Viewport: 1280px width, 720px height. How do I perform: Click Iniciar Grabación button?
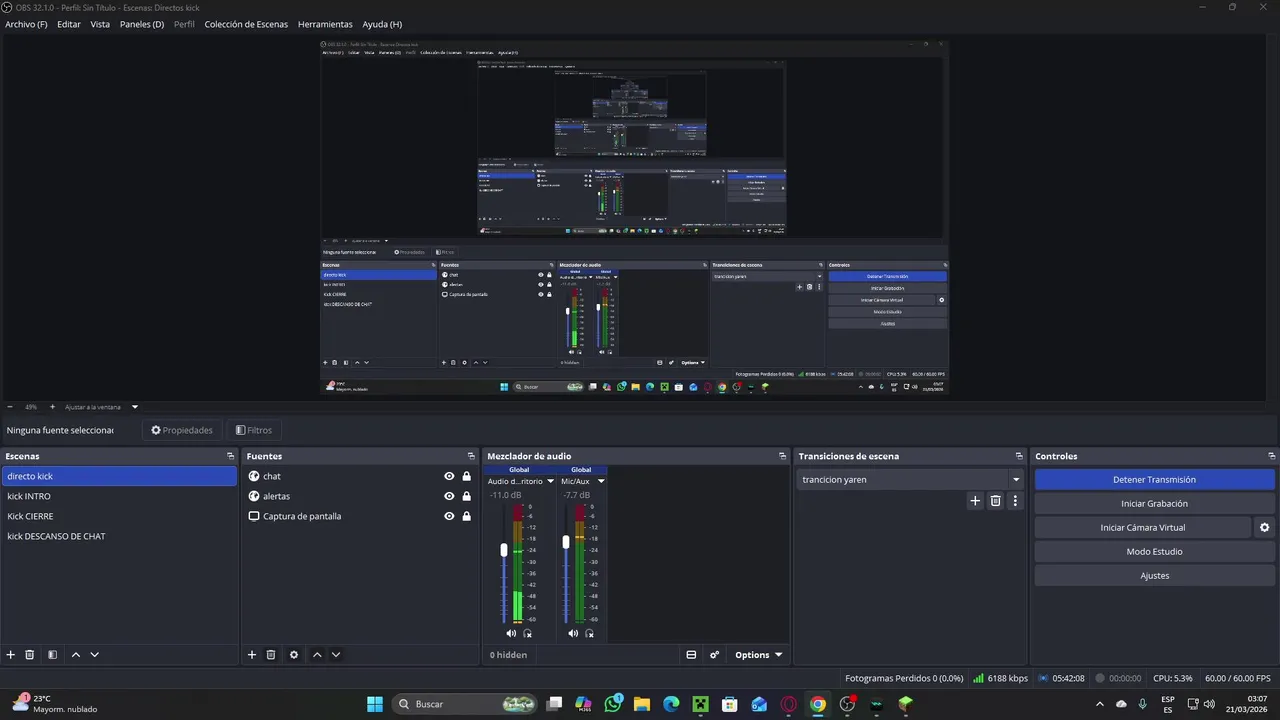tap(1154, 503)
